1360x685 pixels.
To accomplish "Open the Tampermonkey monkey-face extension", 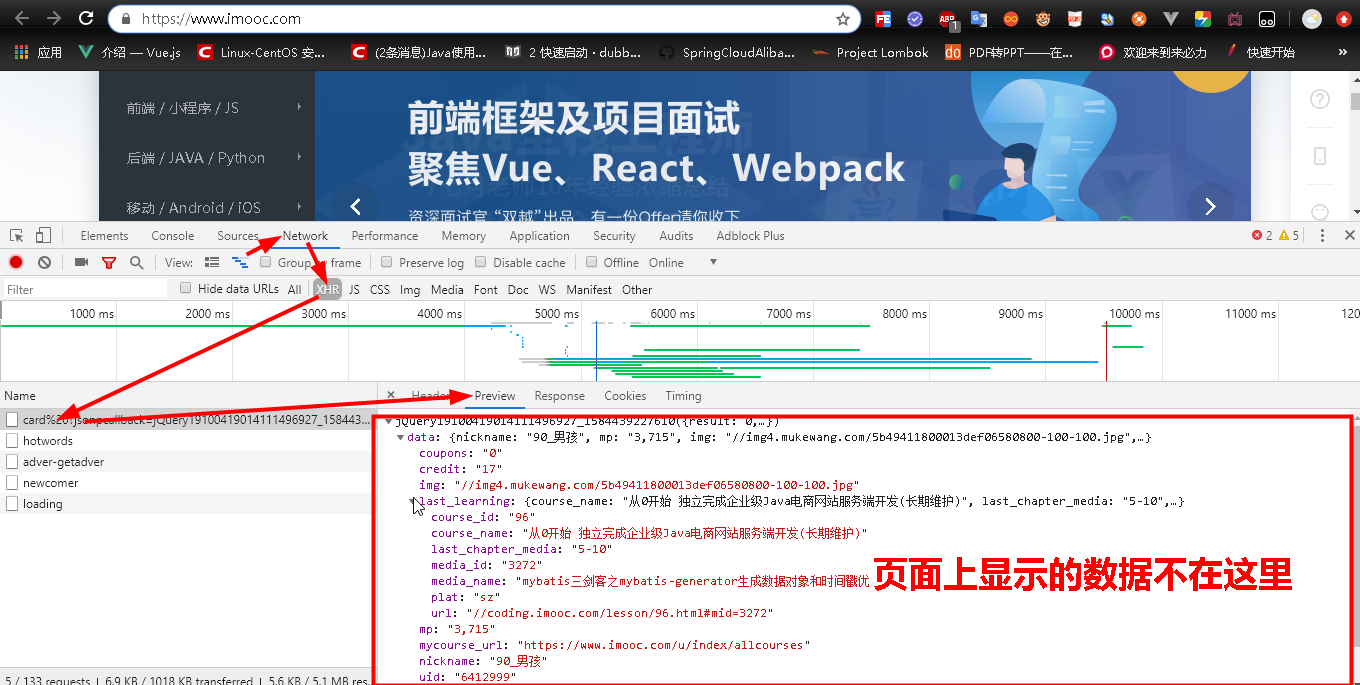I will [x=1043, y=18].
